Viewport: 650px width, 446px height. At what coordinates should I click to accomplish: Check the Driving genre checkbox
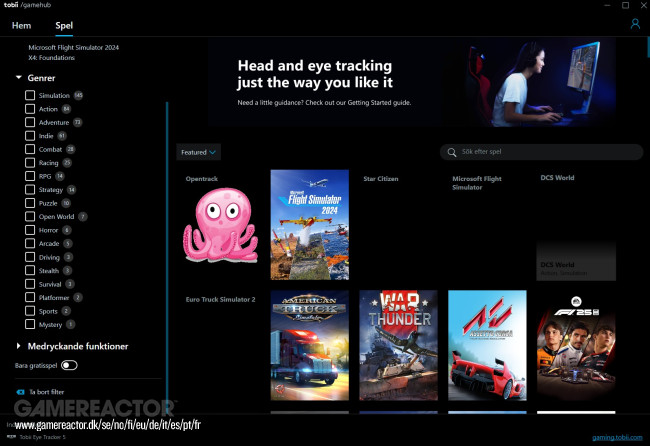point(30,257)
